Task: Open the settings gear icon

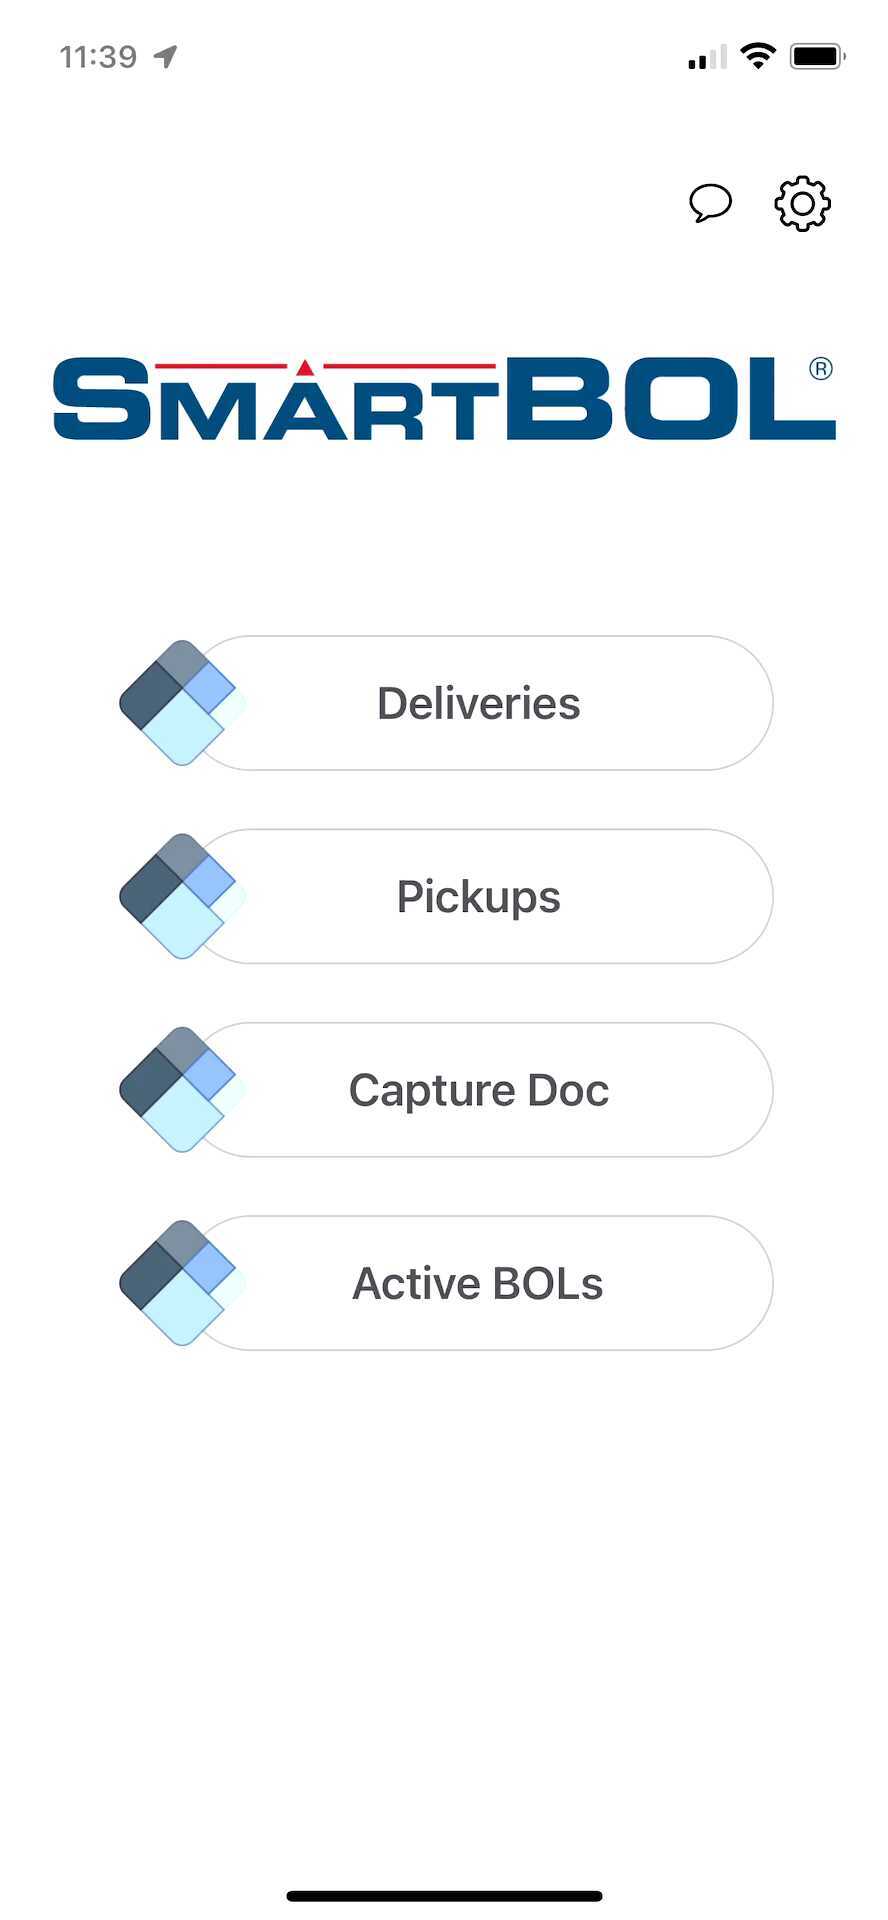Action: coord(800,203)
